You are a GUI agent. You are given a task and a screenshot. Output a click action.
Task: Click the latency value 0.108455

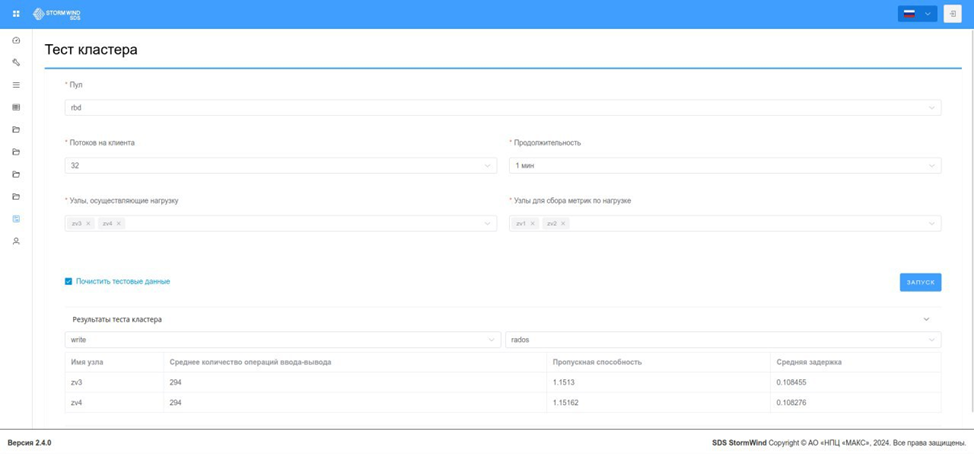[791, 383]
